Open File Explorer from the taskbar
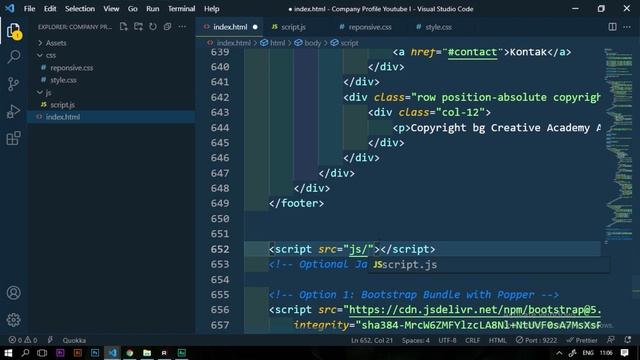Screen dimensions: 640x360 (147, 353)
